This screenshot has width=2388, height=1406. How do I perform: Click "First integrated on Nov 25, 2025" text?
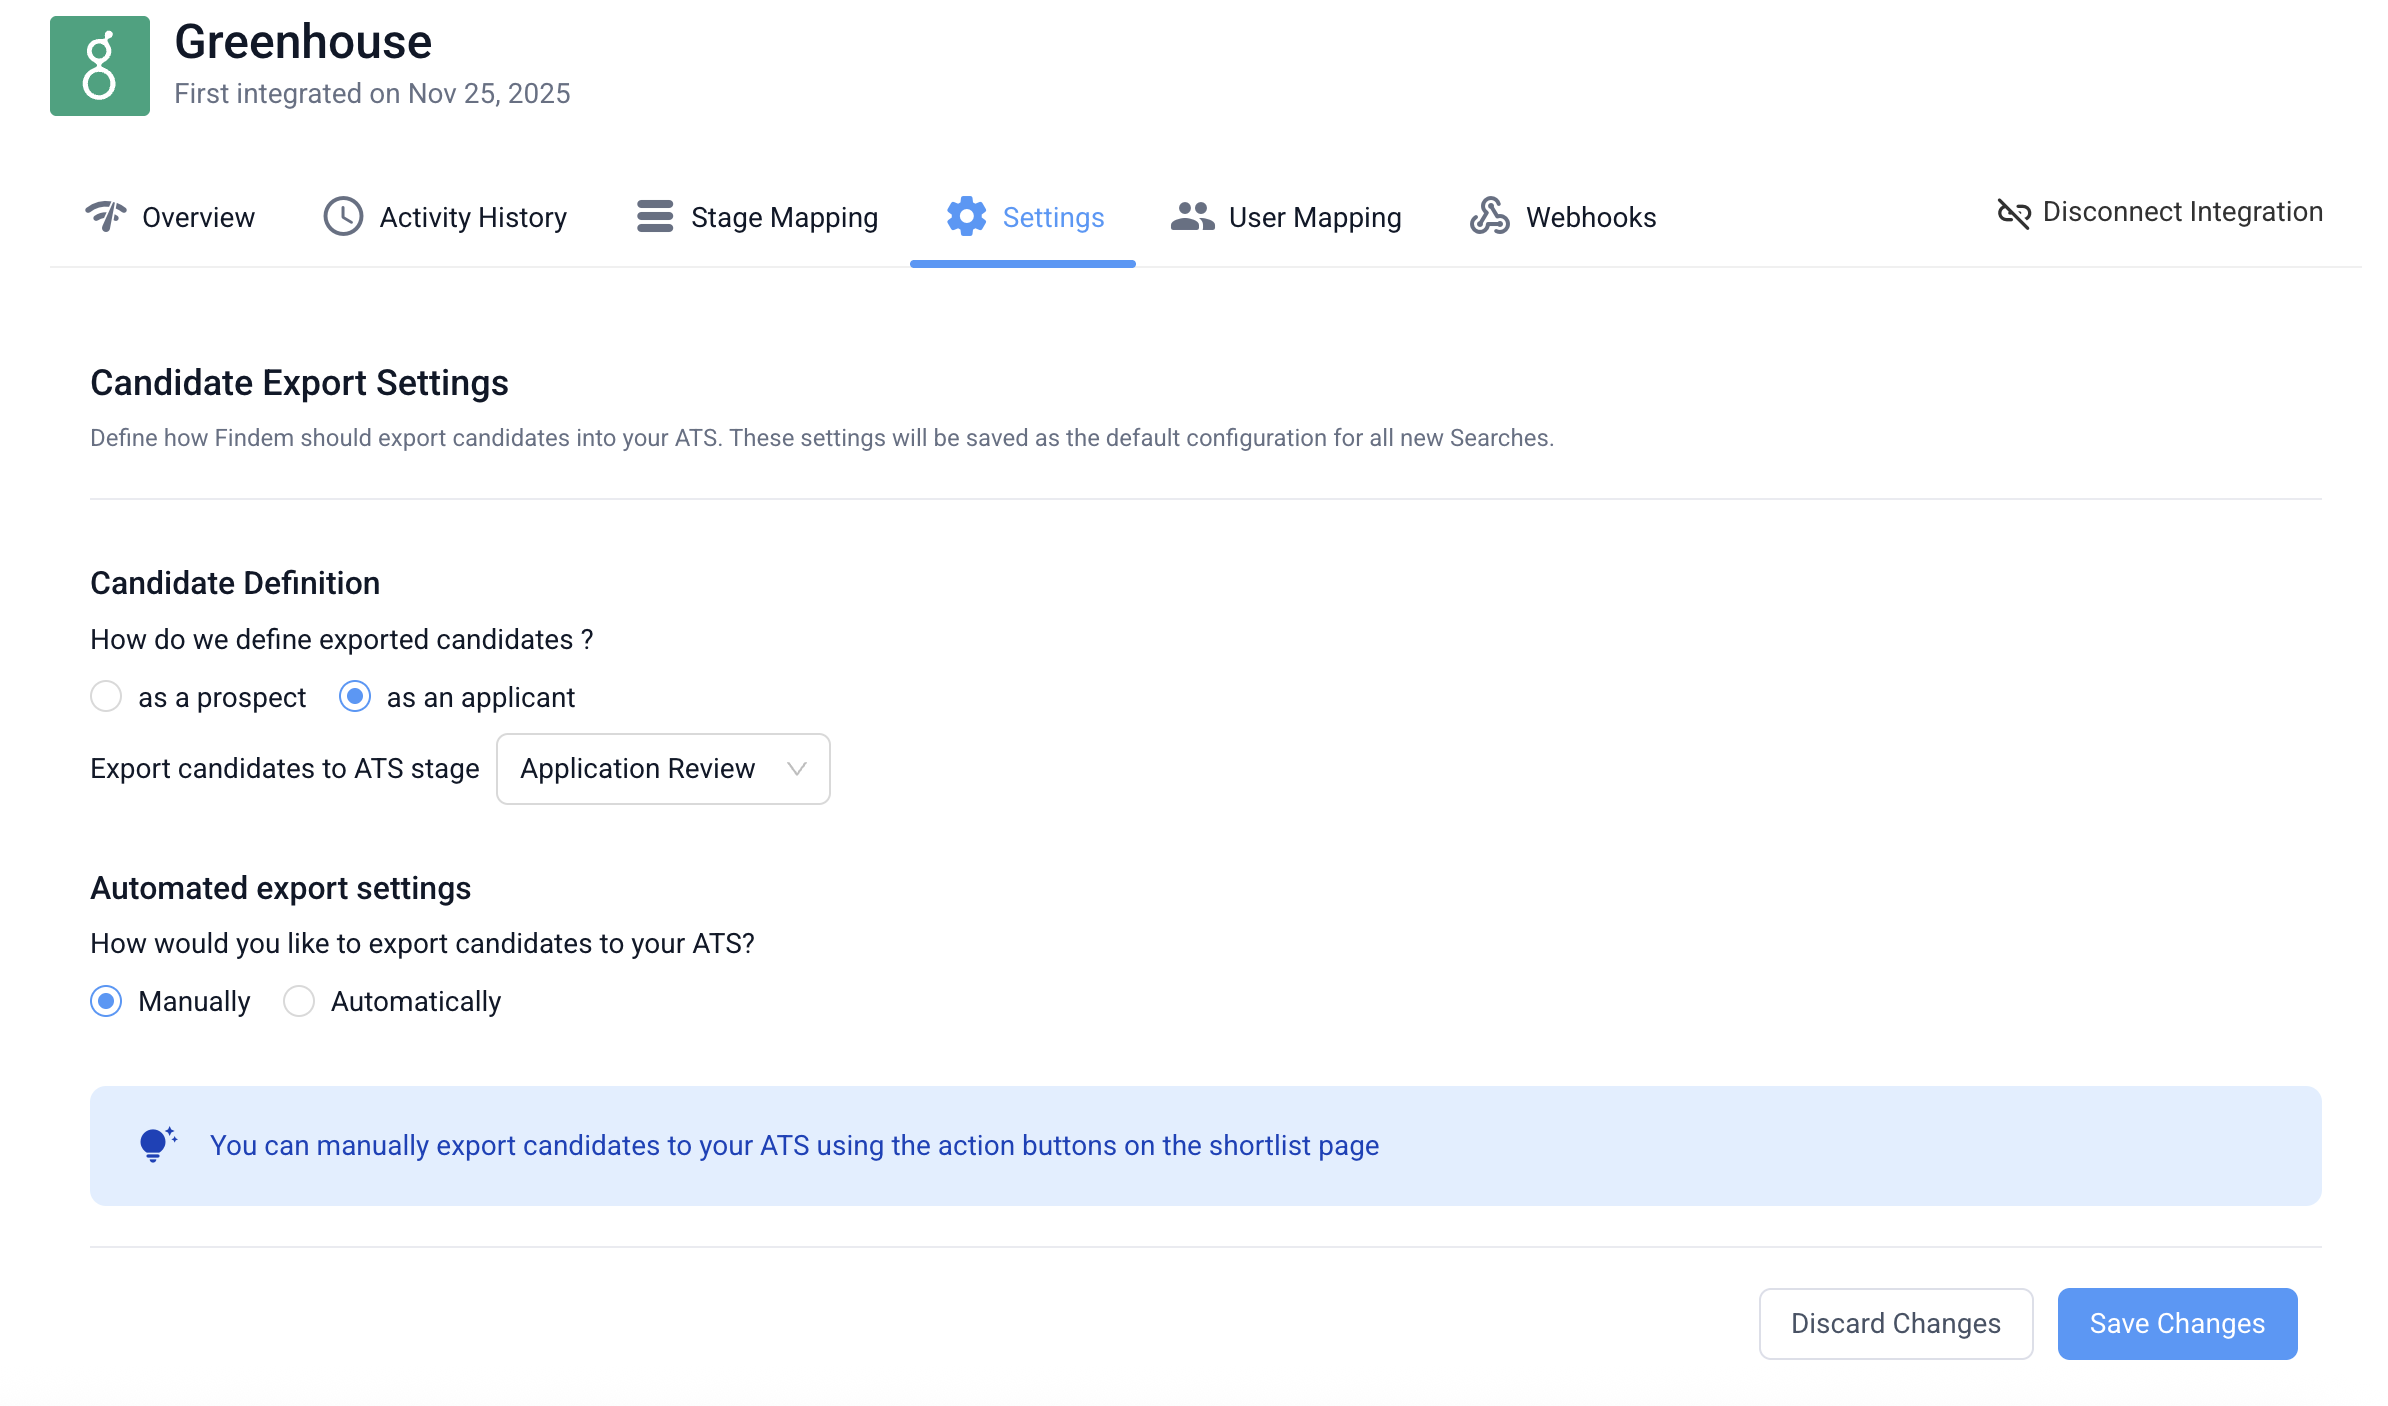point(372,93)
